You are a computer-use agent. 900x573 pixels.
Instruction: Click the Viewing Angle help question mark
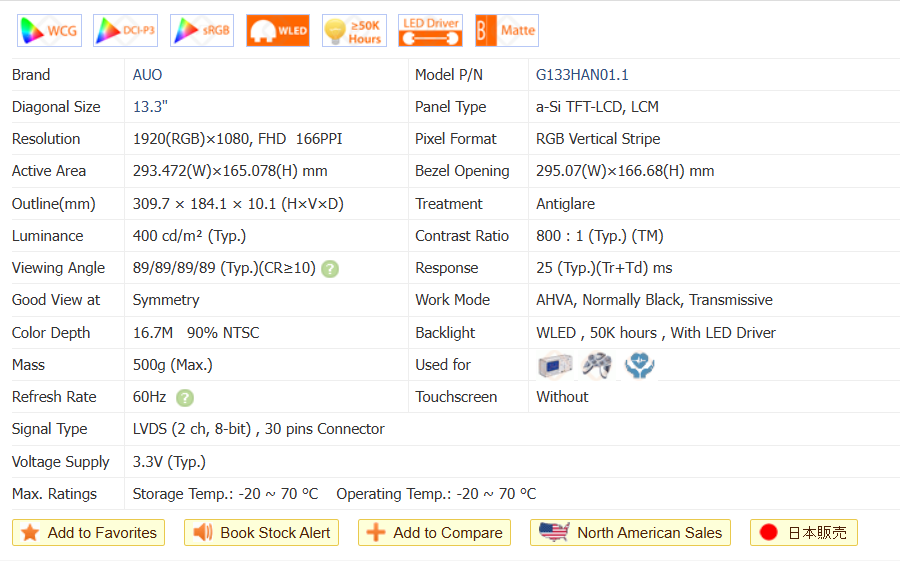330,268
